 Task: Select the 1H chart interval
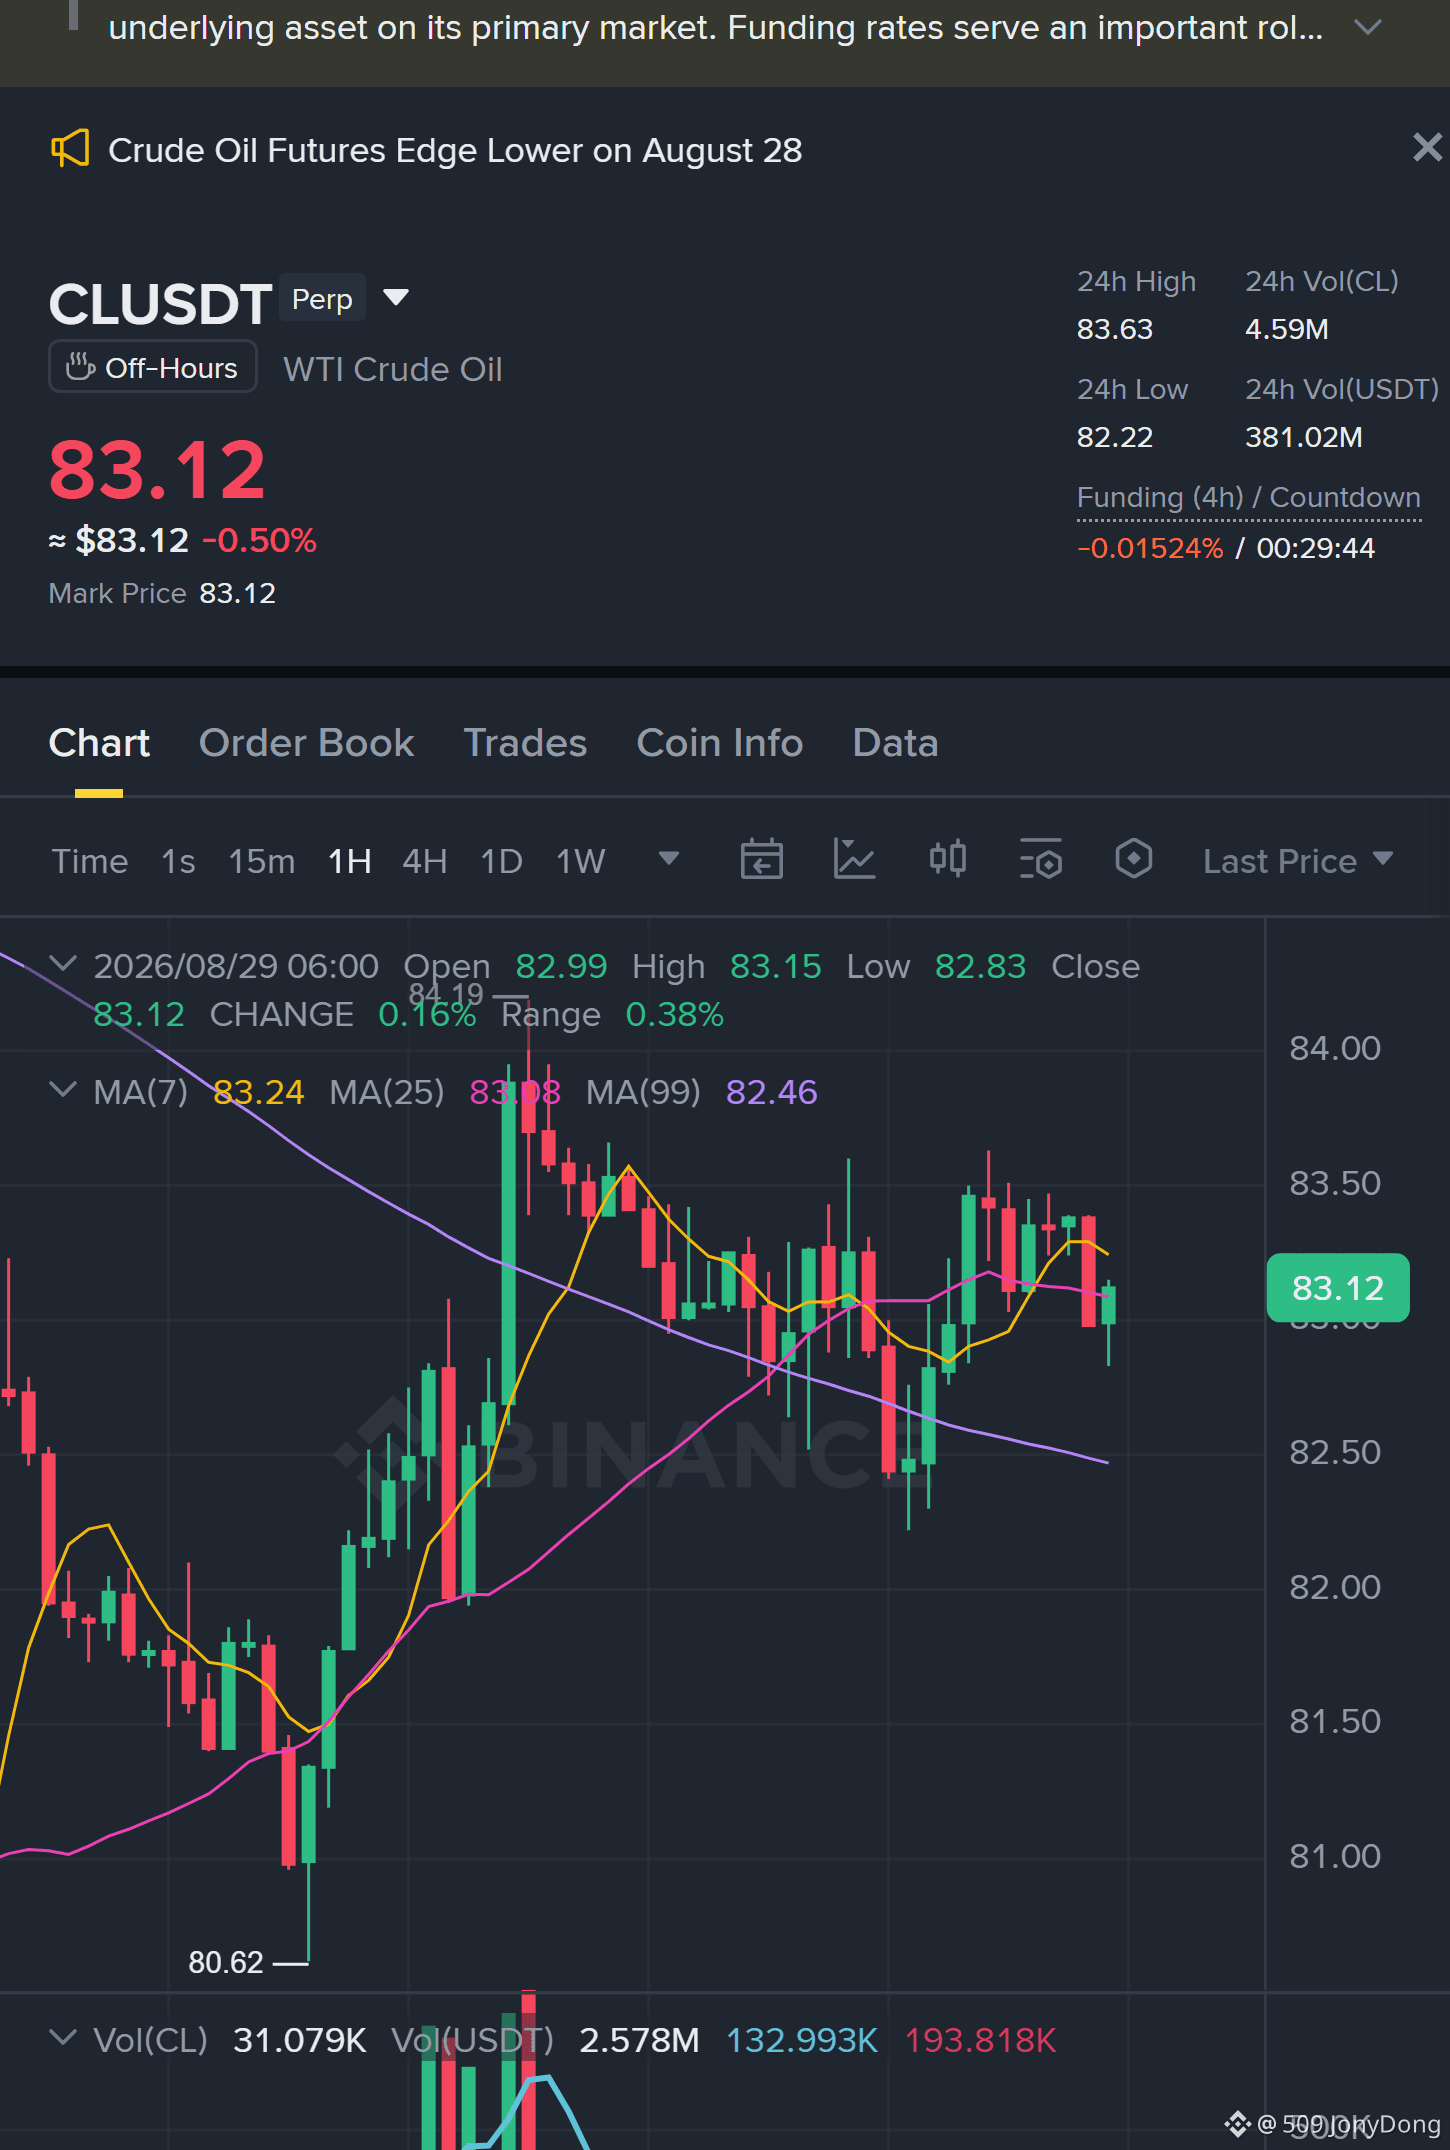pos(350,861)
